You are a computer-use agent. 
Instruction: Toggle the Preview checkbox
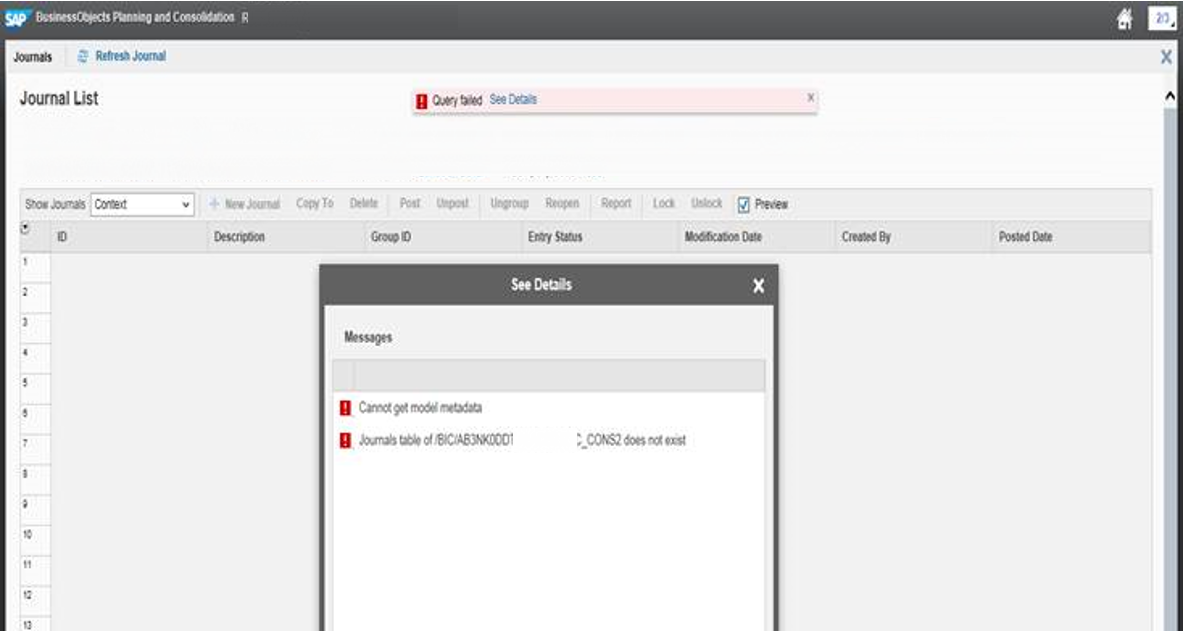point(744,205)
